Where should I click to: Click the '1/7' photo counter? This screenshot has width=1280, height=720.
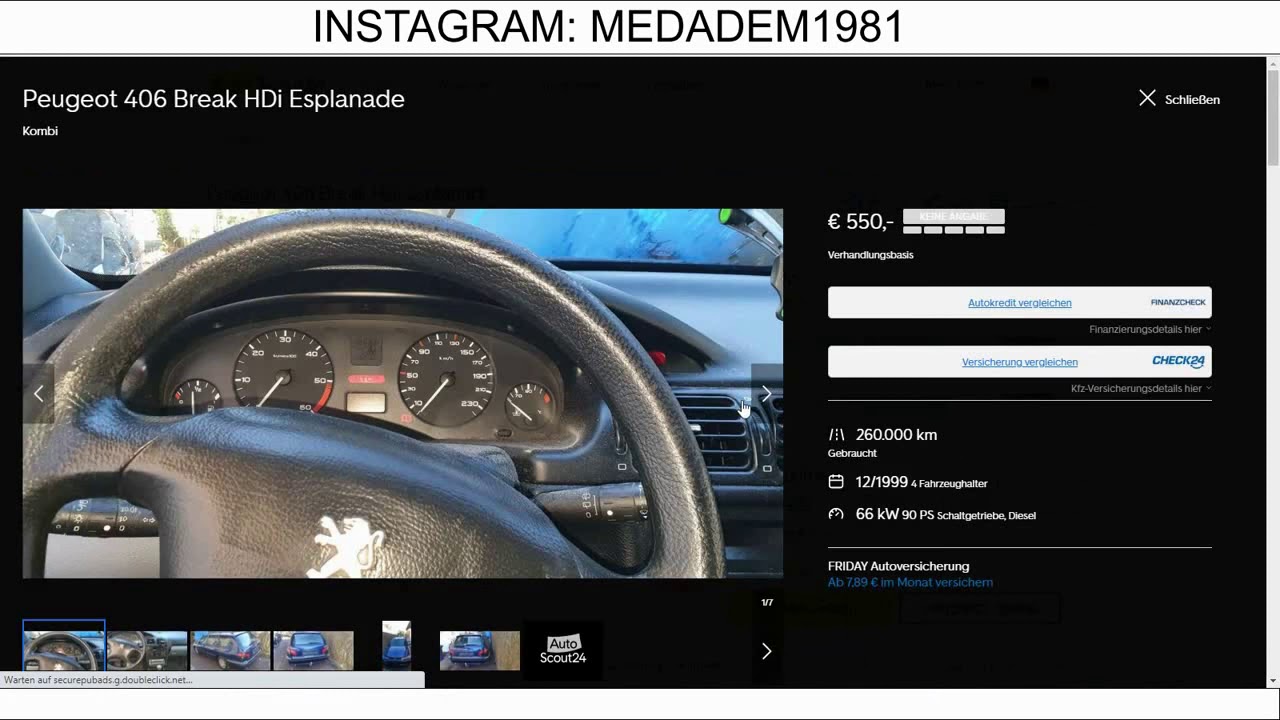tap(767, 603)
